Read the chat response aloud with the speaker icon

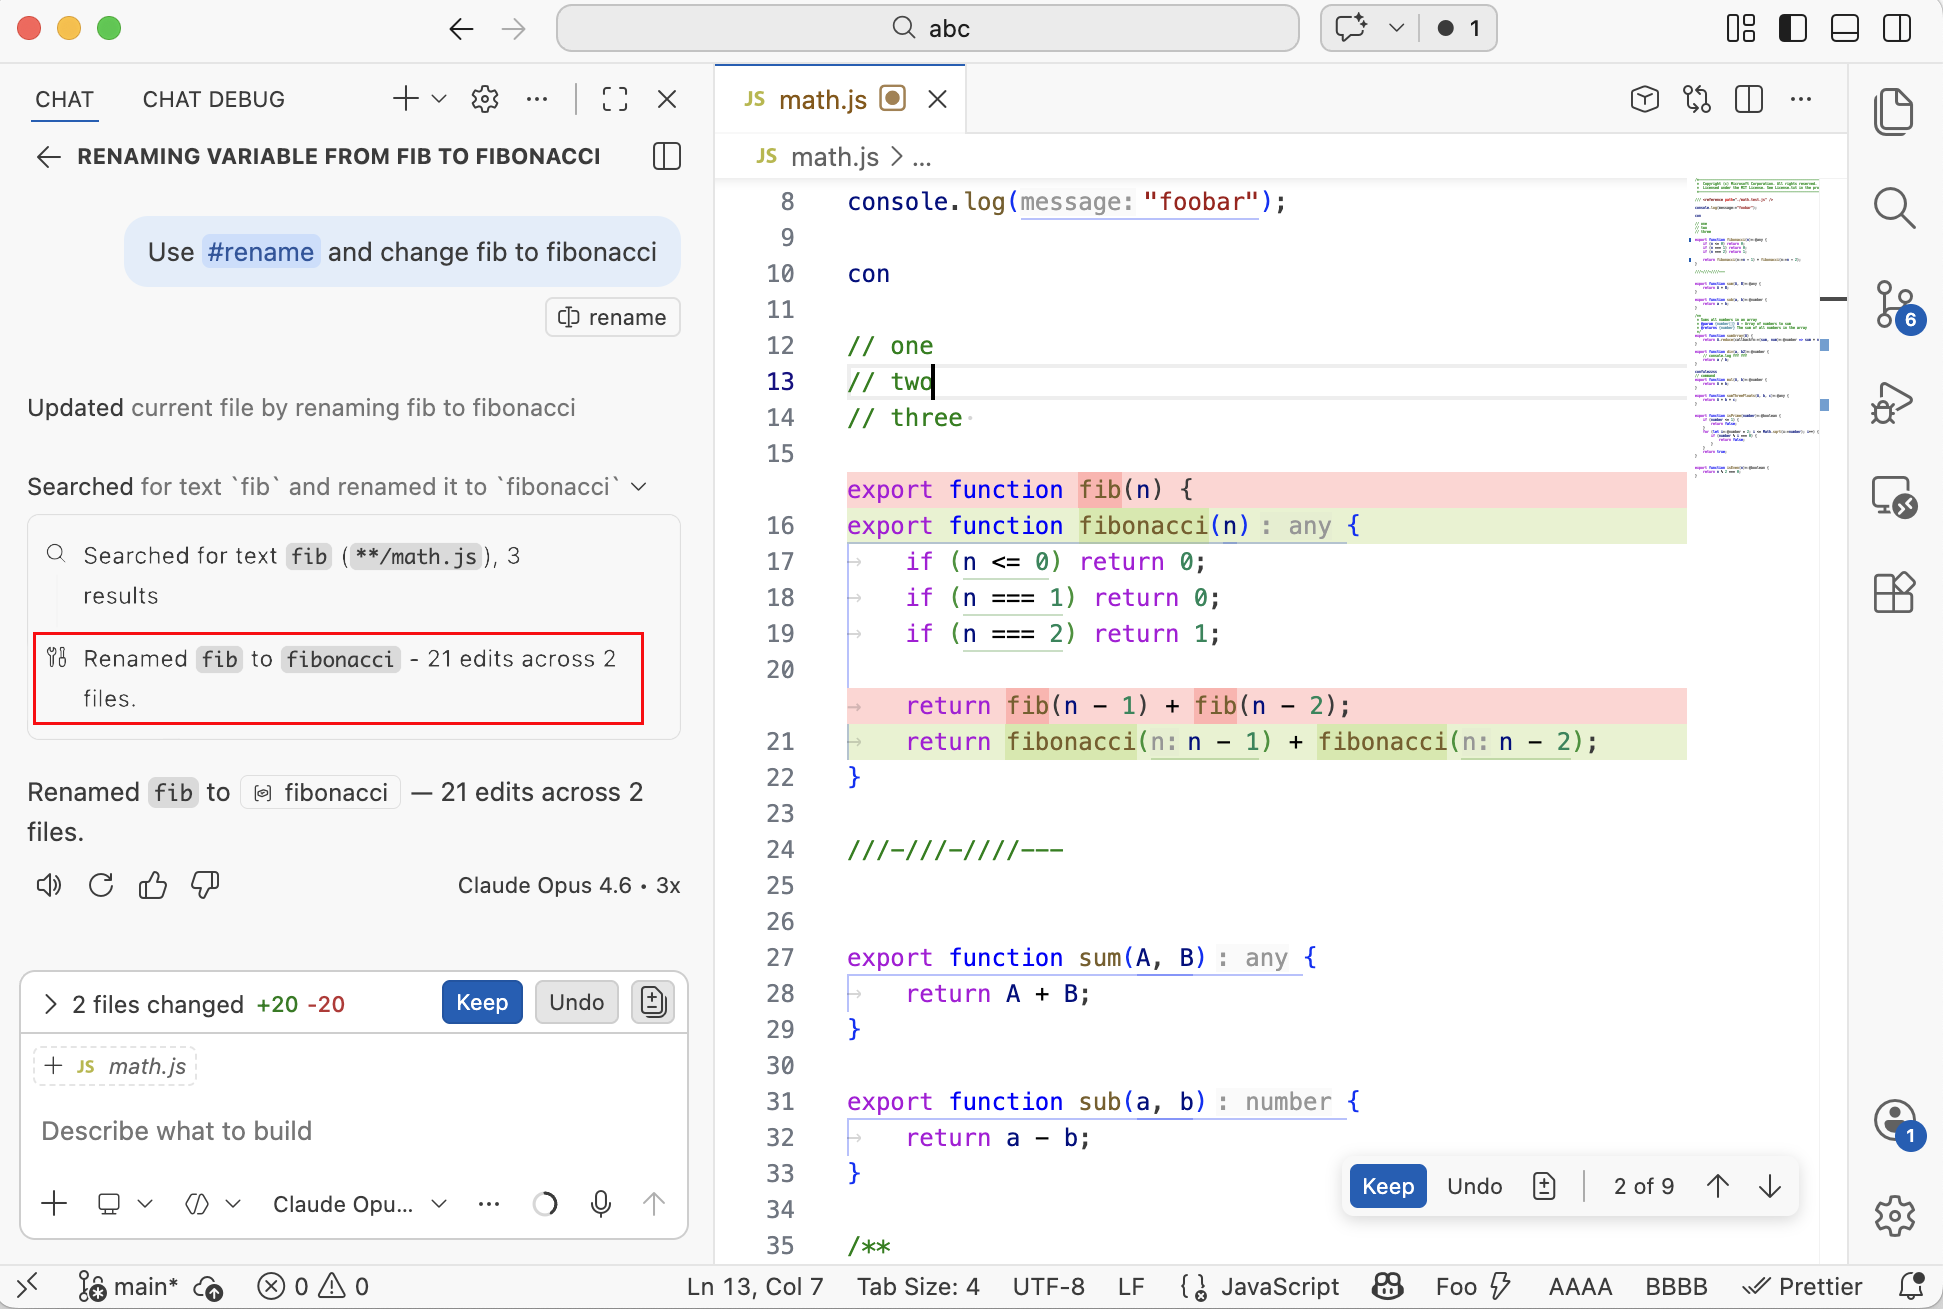(x=48, y=884)
